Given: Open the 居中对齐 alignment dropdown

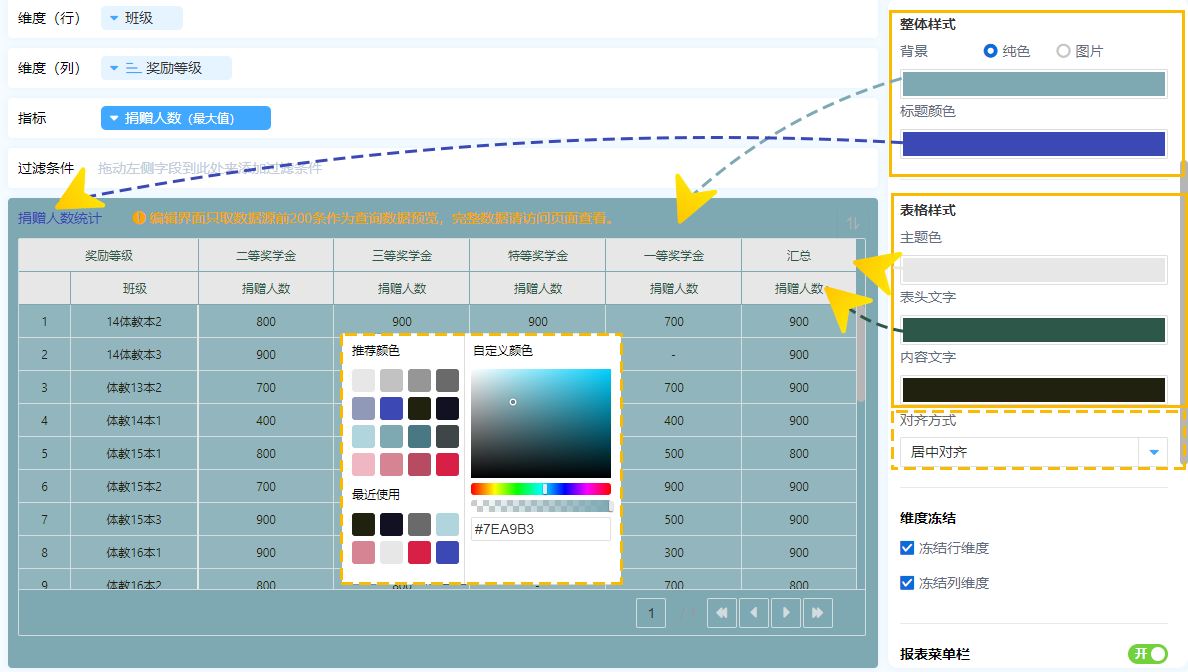Looking at the screenshot, I should point(1155,452).
